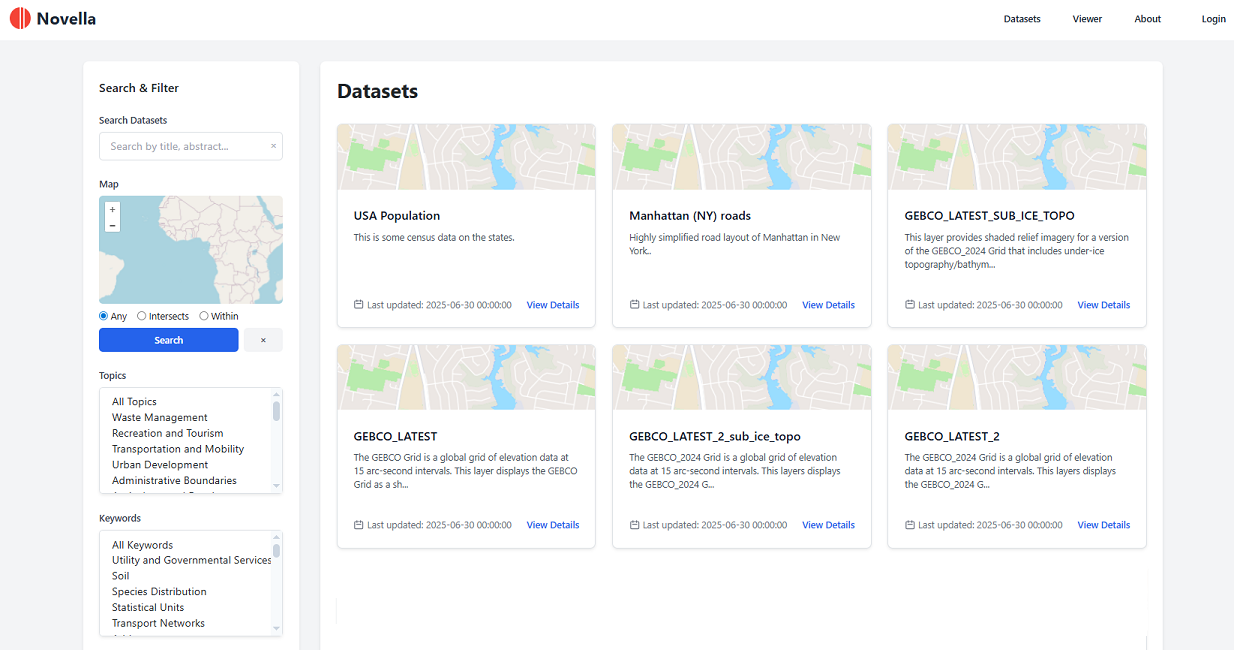View Details of GEBCO_LATEST_2_sub_ice_topo

[x=828, y=525]
